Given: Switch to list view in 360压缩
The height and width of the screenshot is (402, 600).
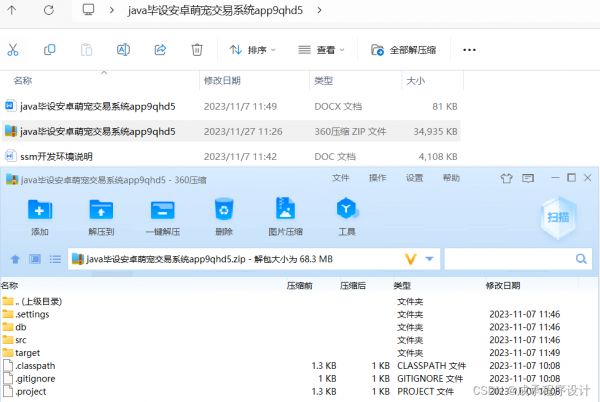Looking at the screenshot, I should pos(55,259).
